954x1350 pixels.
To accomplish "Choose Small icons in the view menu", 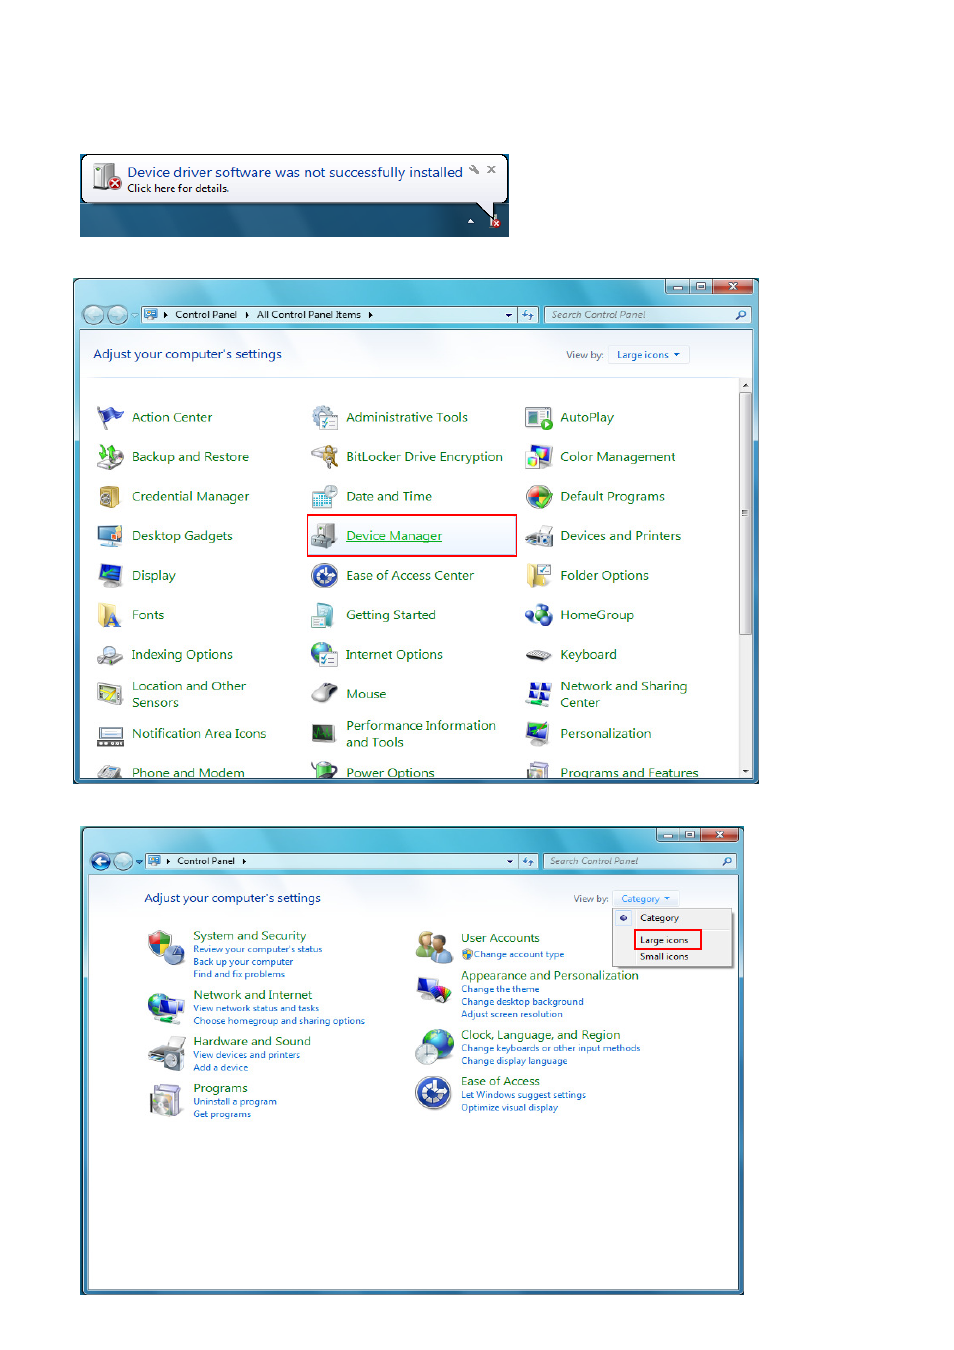I will point(664,957).
